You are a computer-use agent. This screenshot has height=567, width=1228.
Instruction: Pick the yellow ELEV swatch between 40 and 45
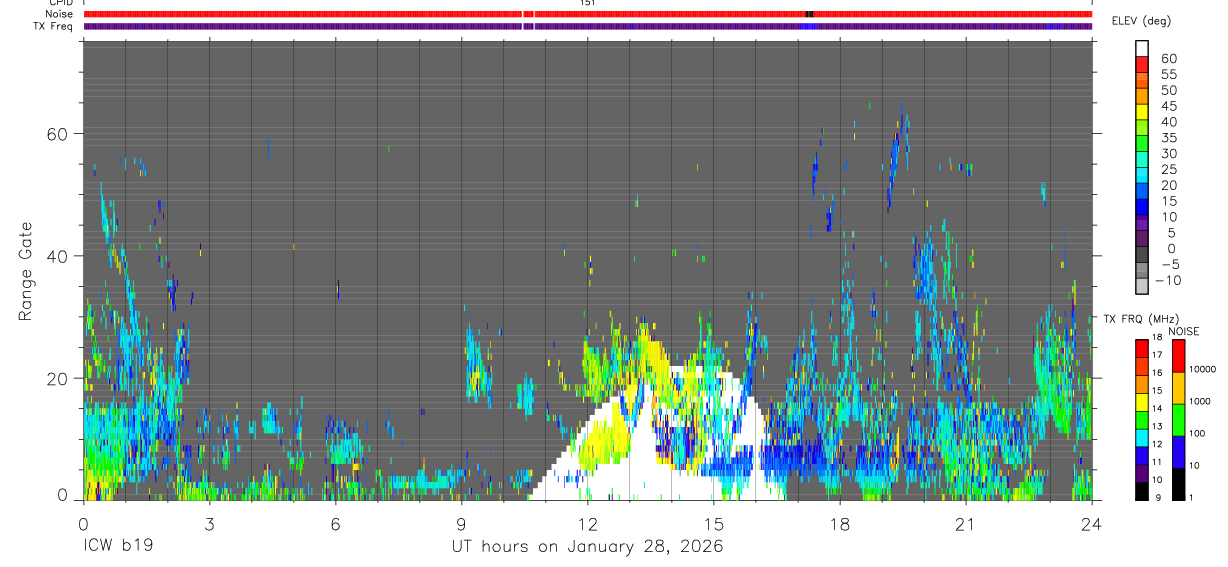tap(1142, 113)
